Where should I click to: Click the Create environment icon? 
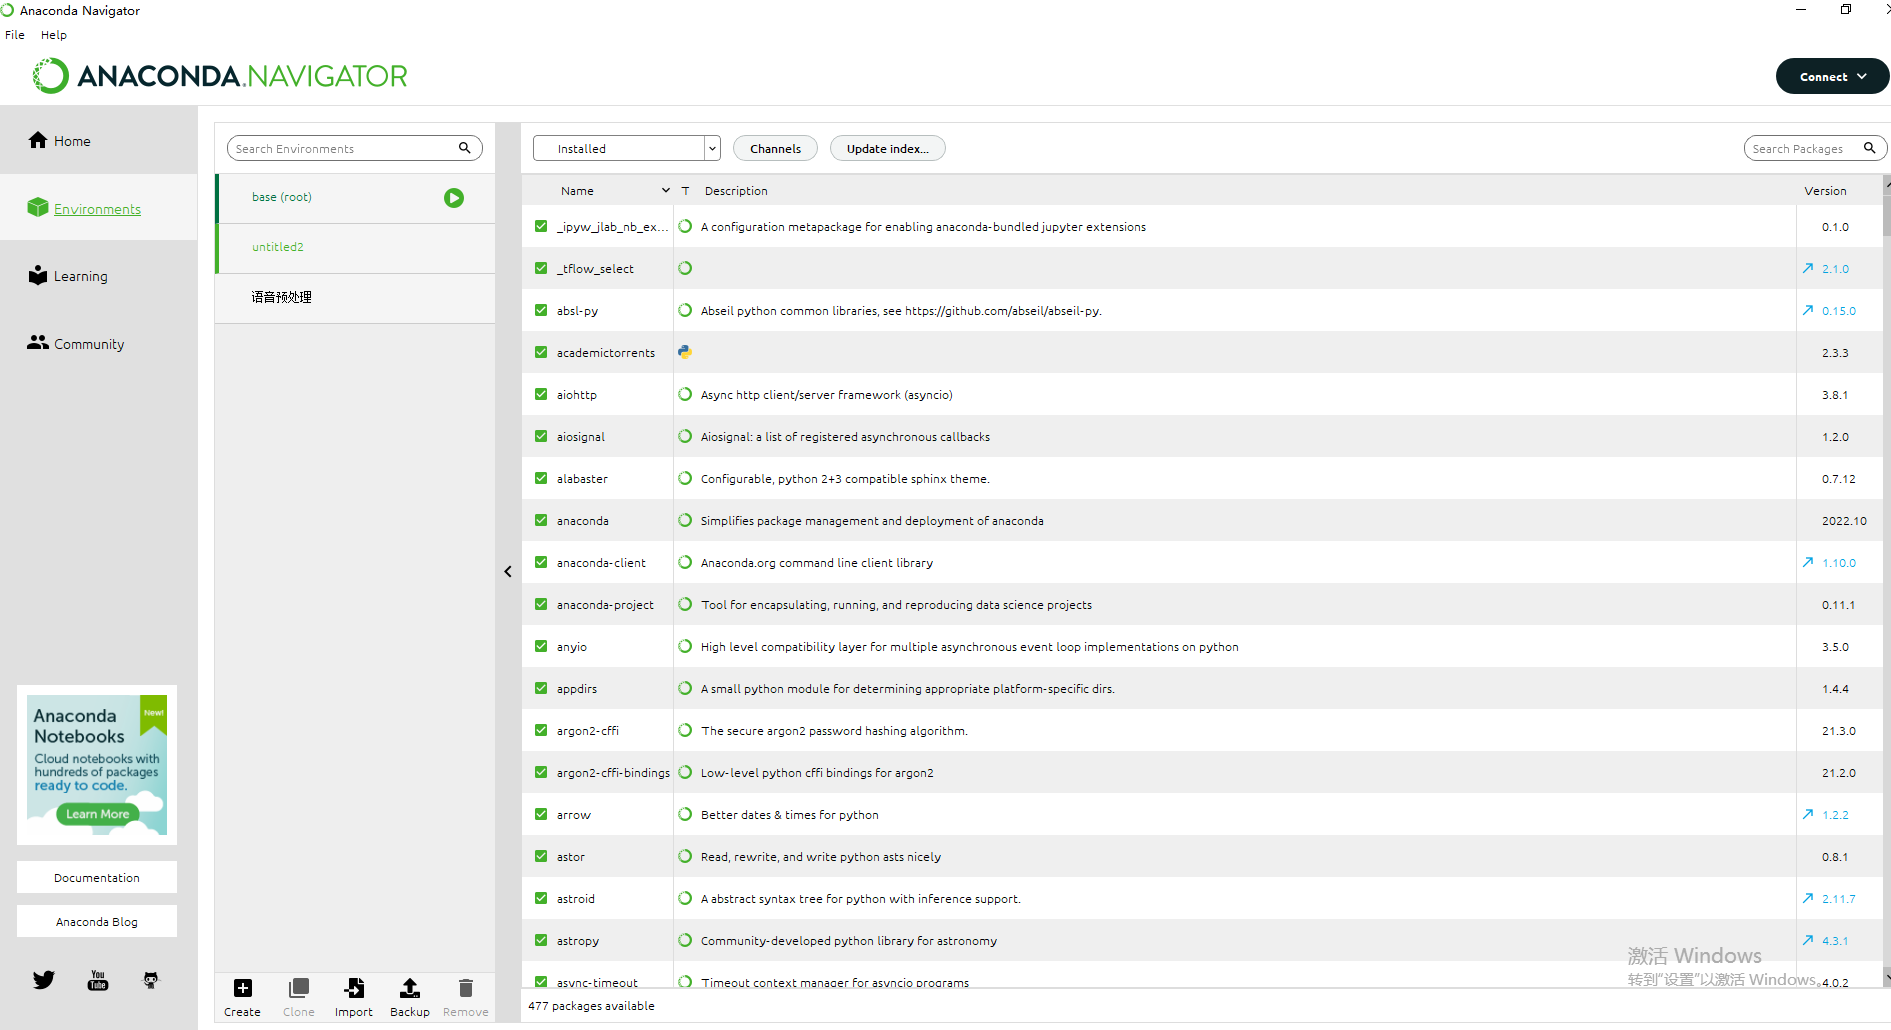(x=242, y=988)
